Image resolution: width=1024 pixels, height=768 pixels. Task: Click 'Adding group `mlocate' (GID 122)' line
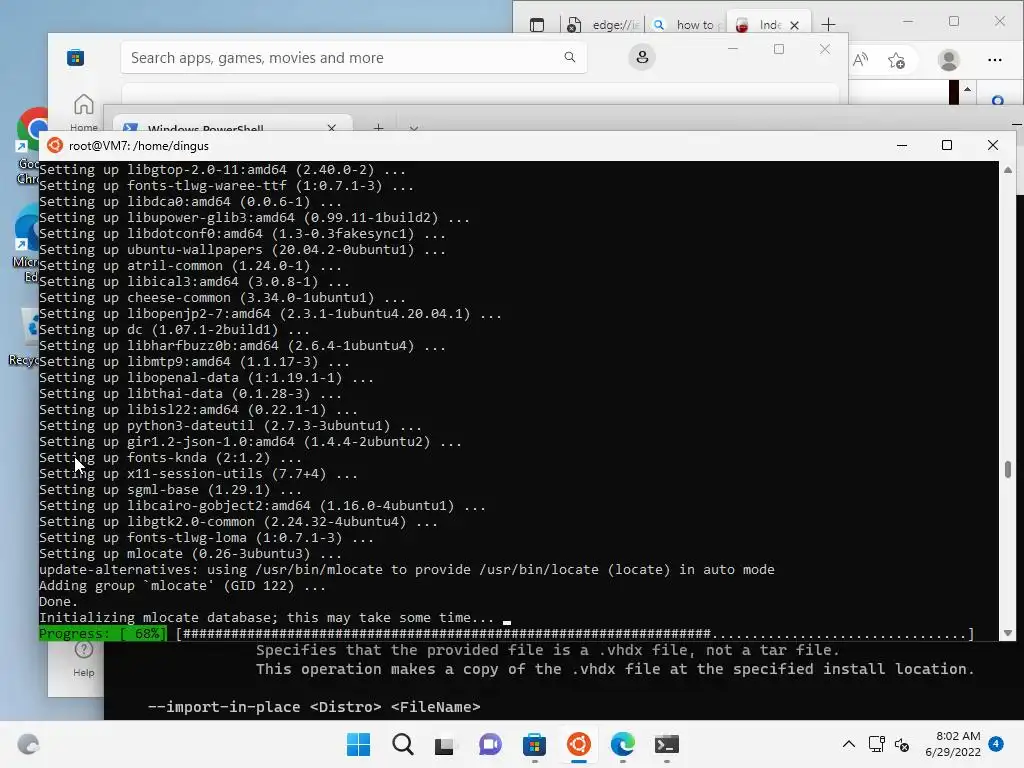click(183, 585)
